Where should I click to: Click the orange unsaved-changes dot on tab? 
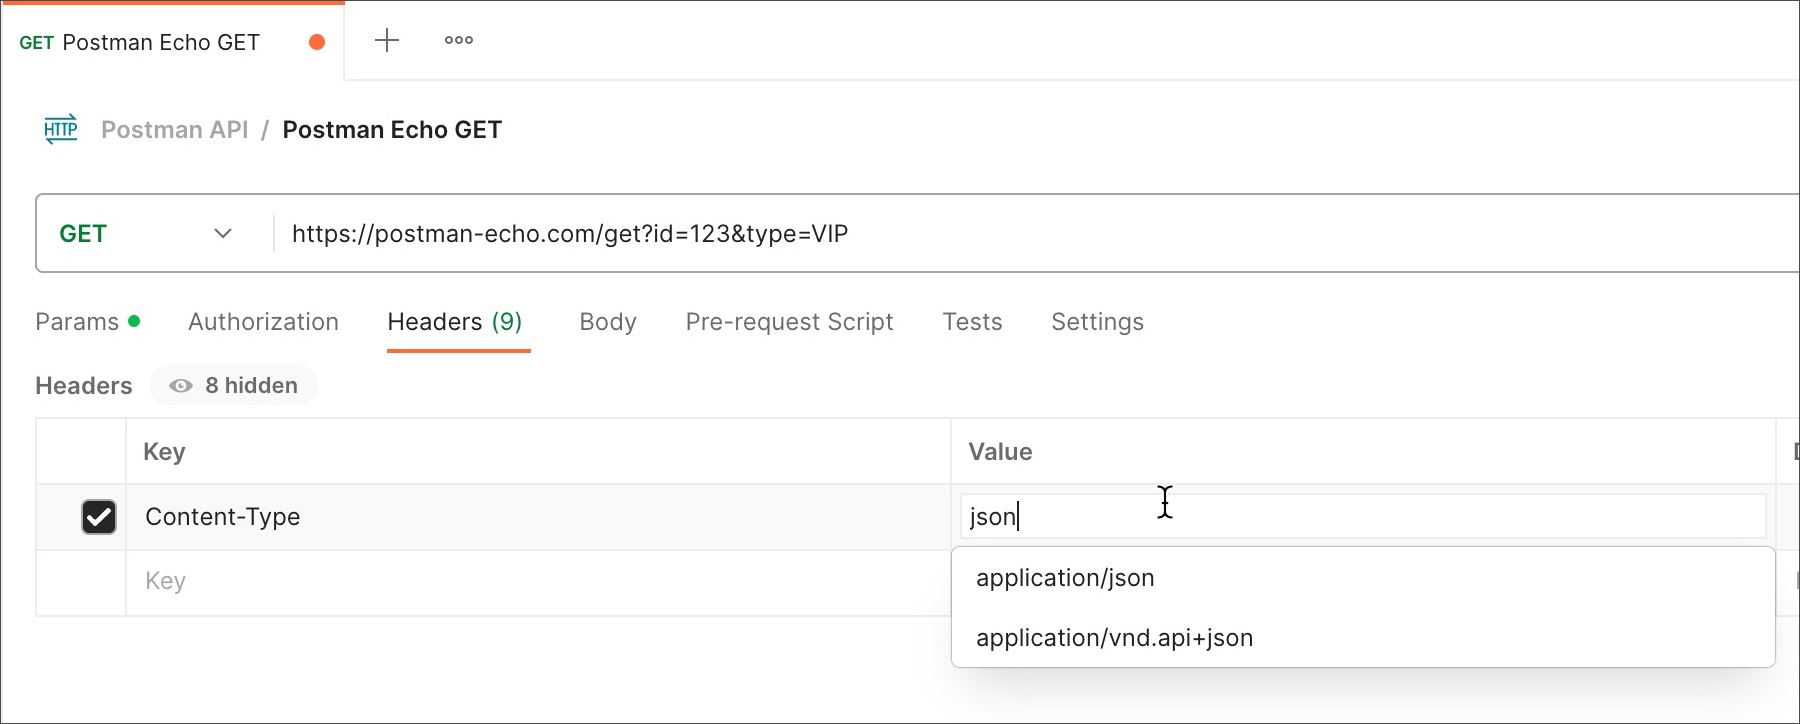317,42
